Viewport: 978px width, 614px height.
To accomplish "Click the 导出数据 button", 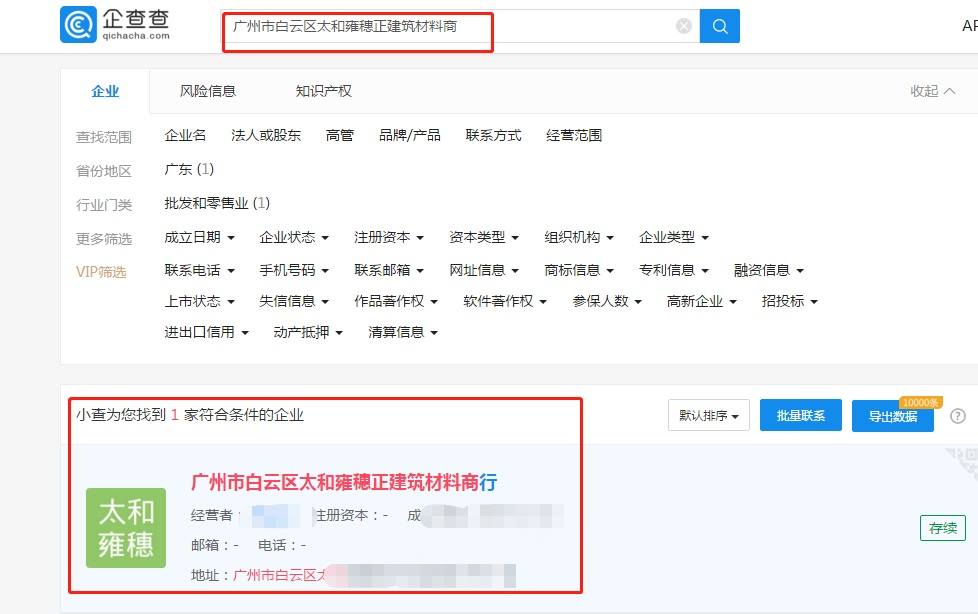I will (892, 415).
